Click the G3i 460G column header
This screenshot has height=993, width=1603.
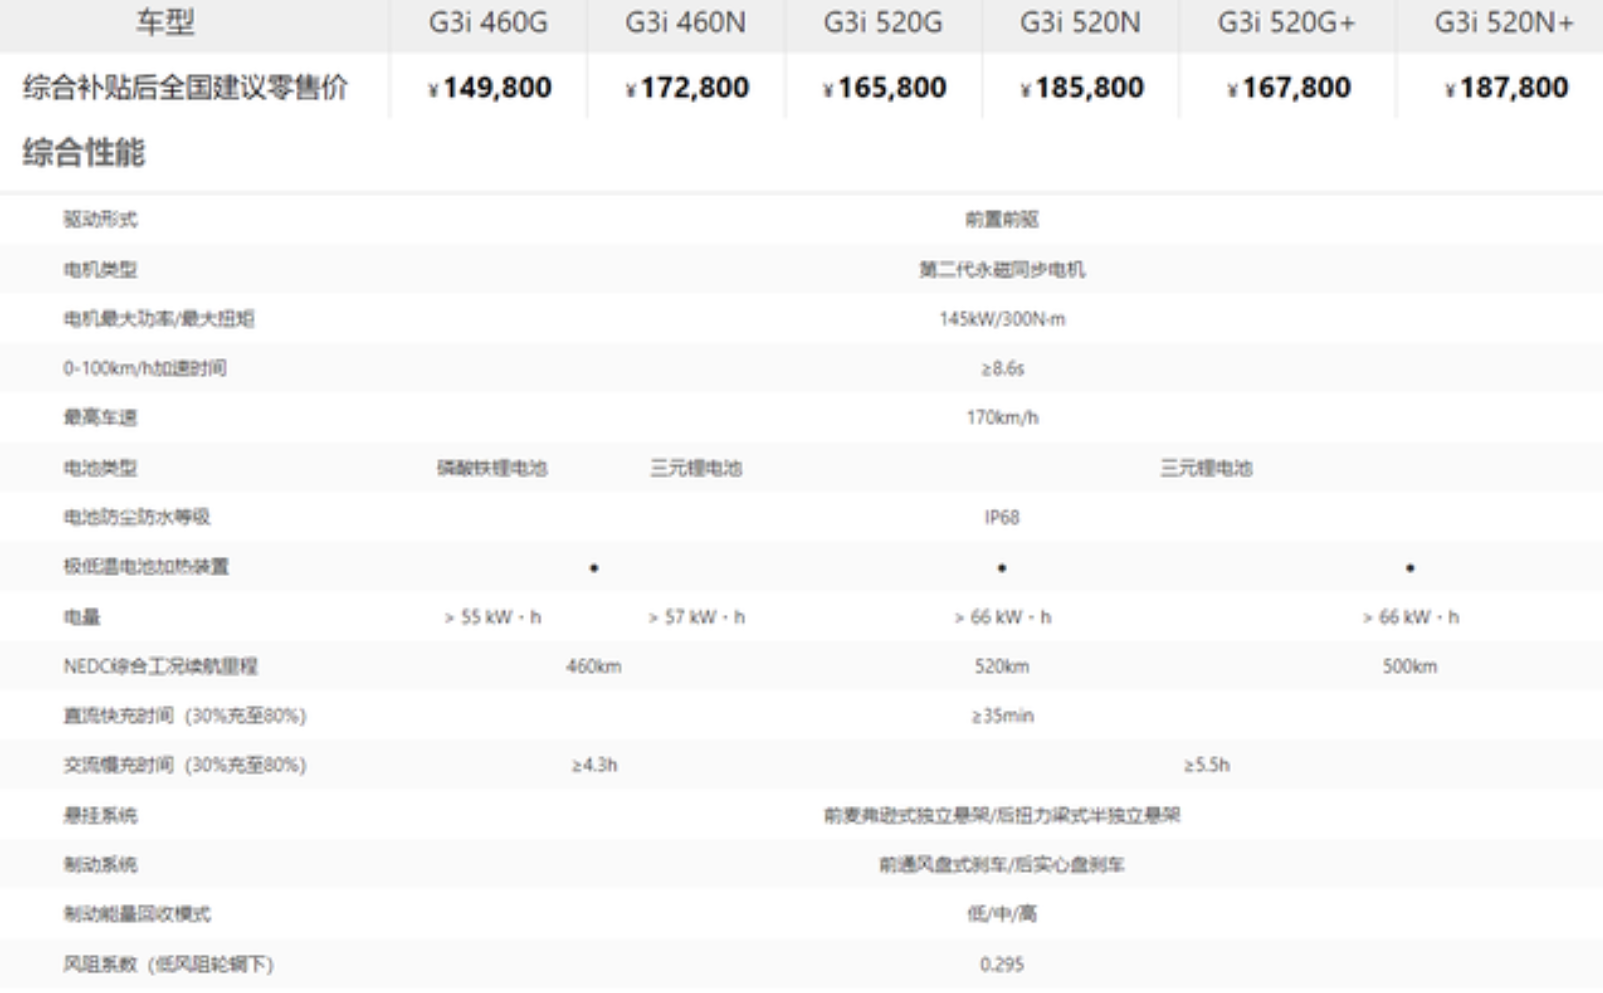click(488, 23)
